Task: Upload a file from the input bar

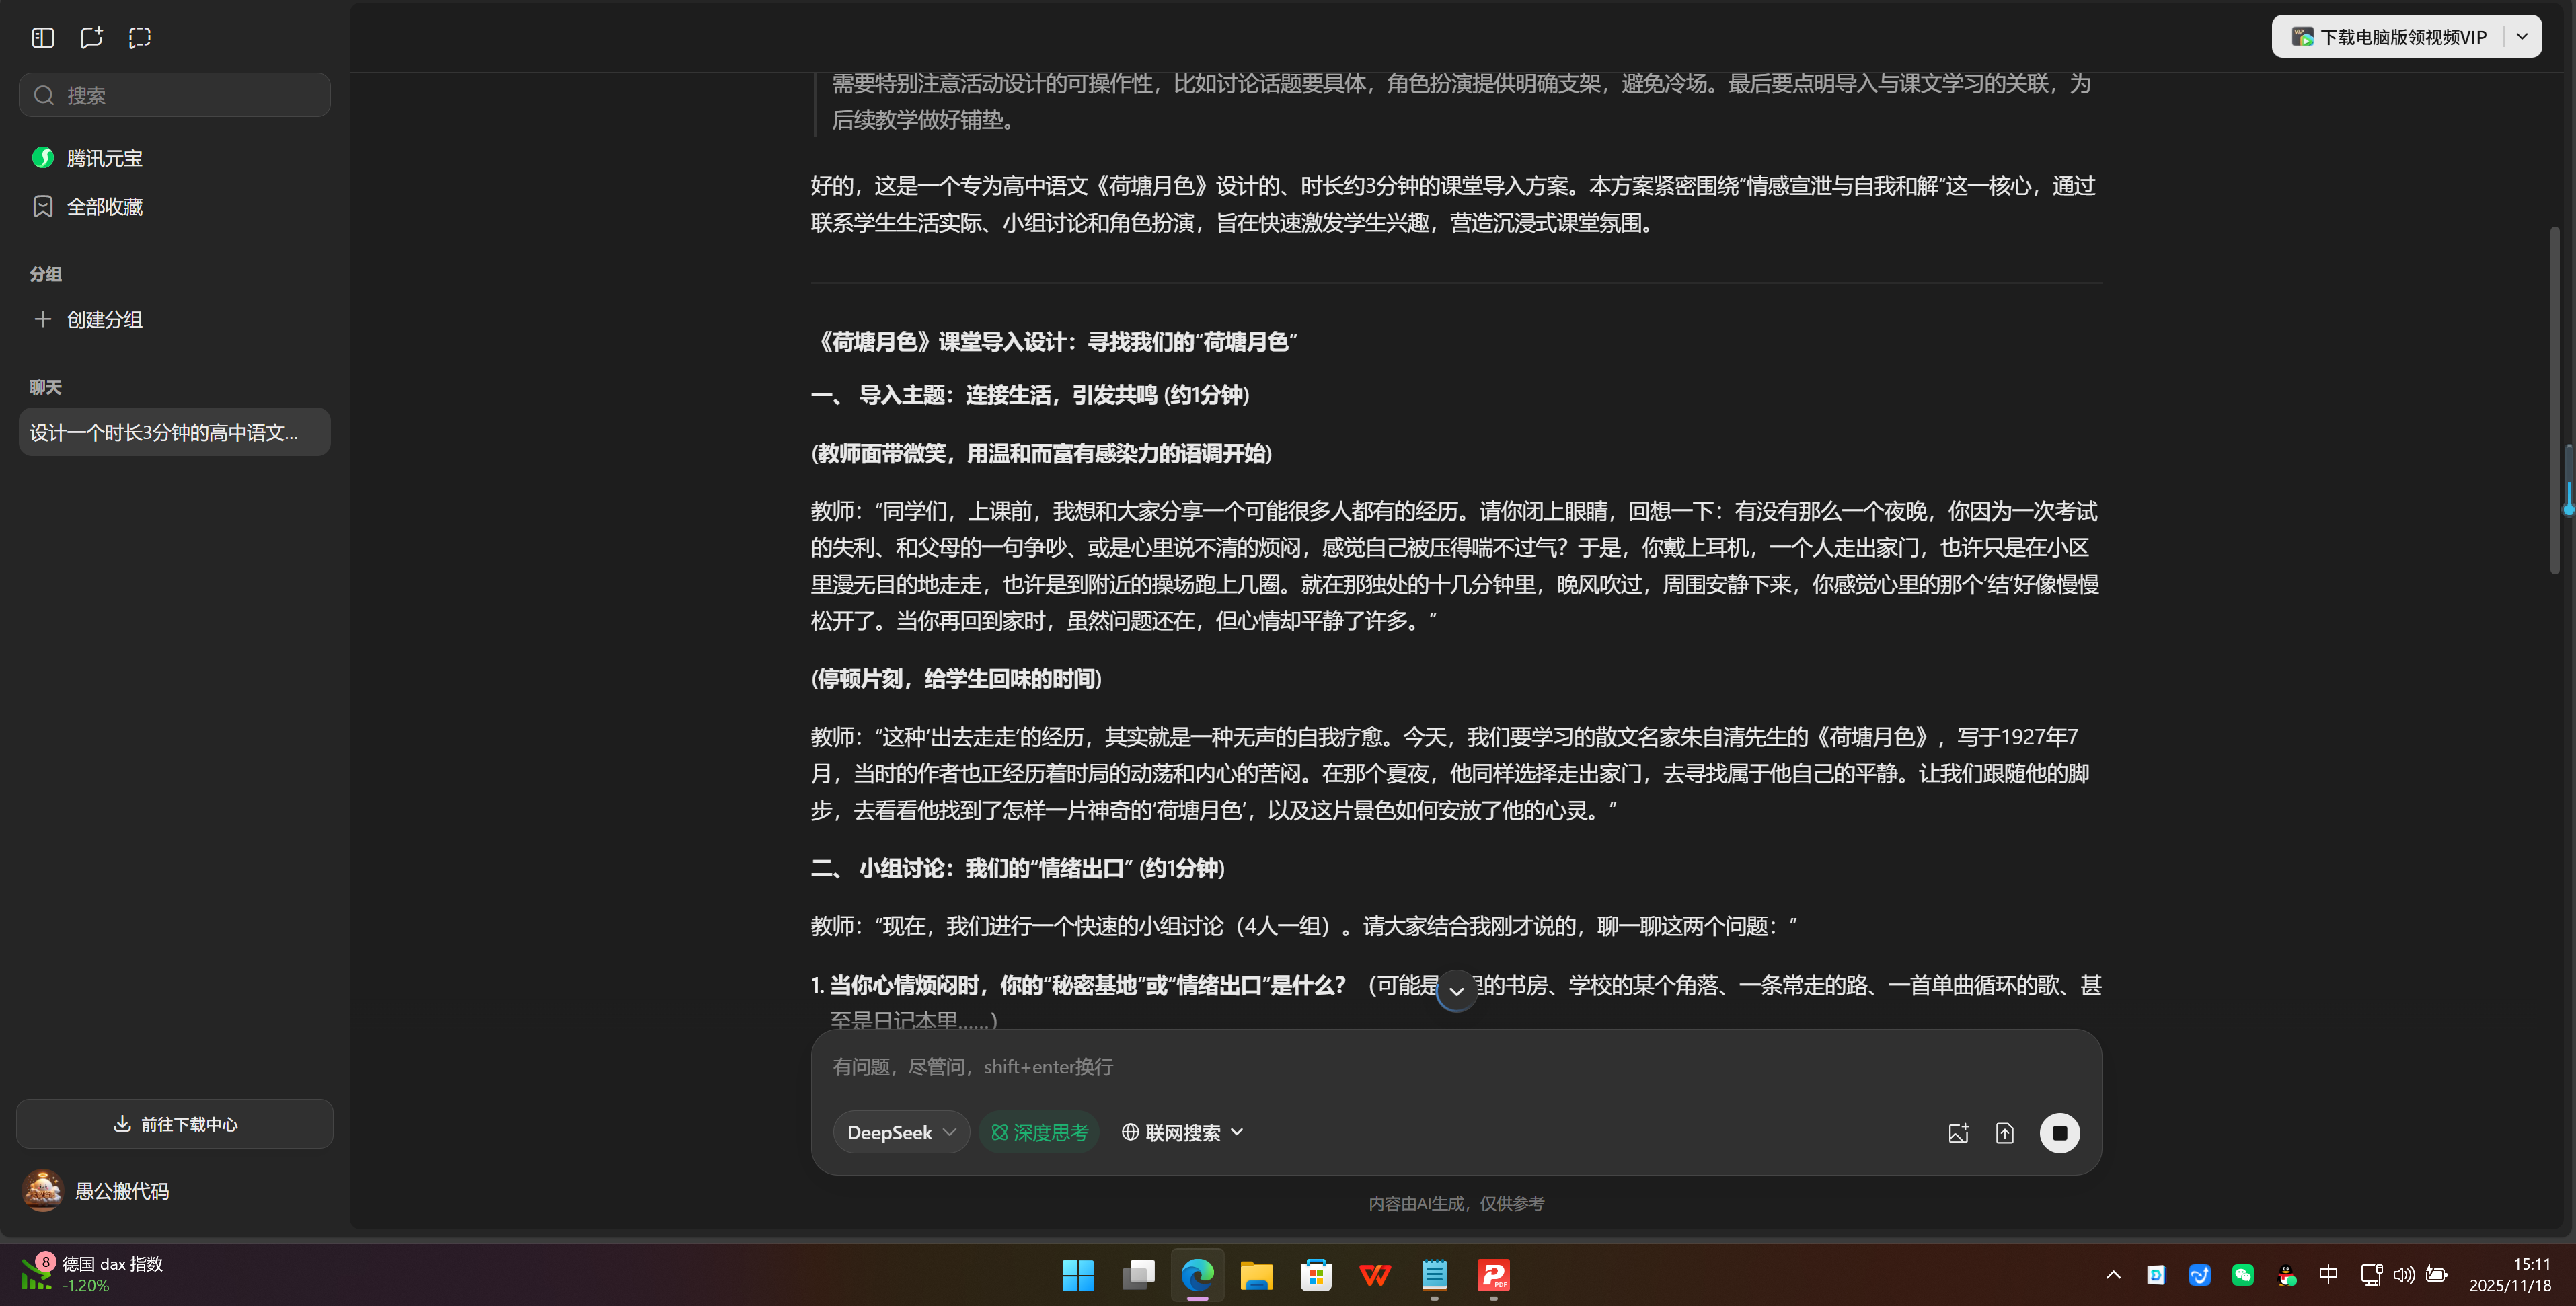Action: pos(2005,1132)
